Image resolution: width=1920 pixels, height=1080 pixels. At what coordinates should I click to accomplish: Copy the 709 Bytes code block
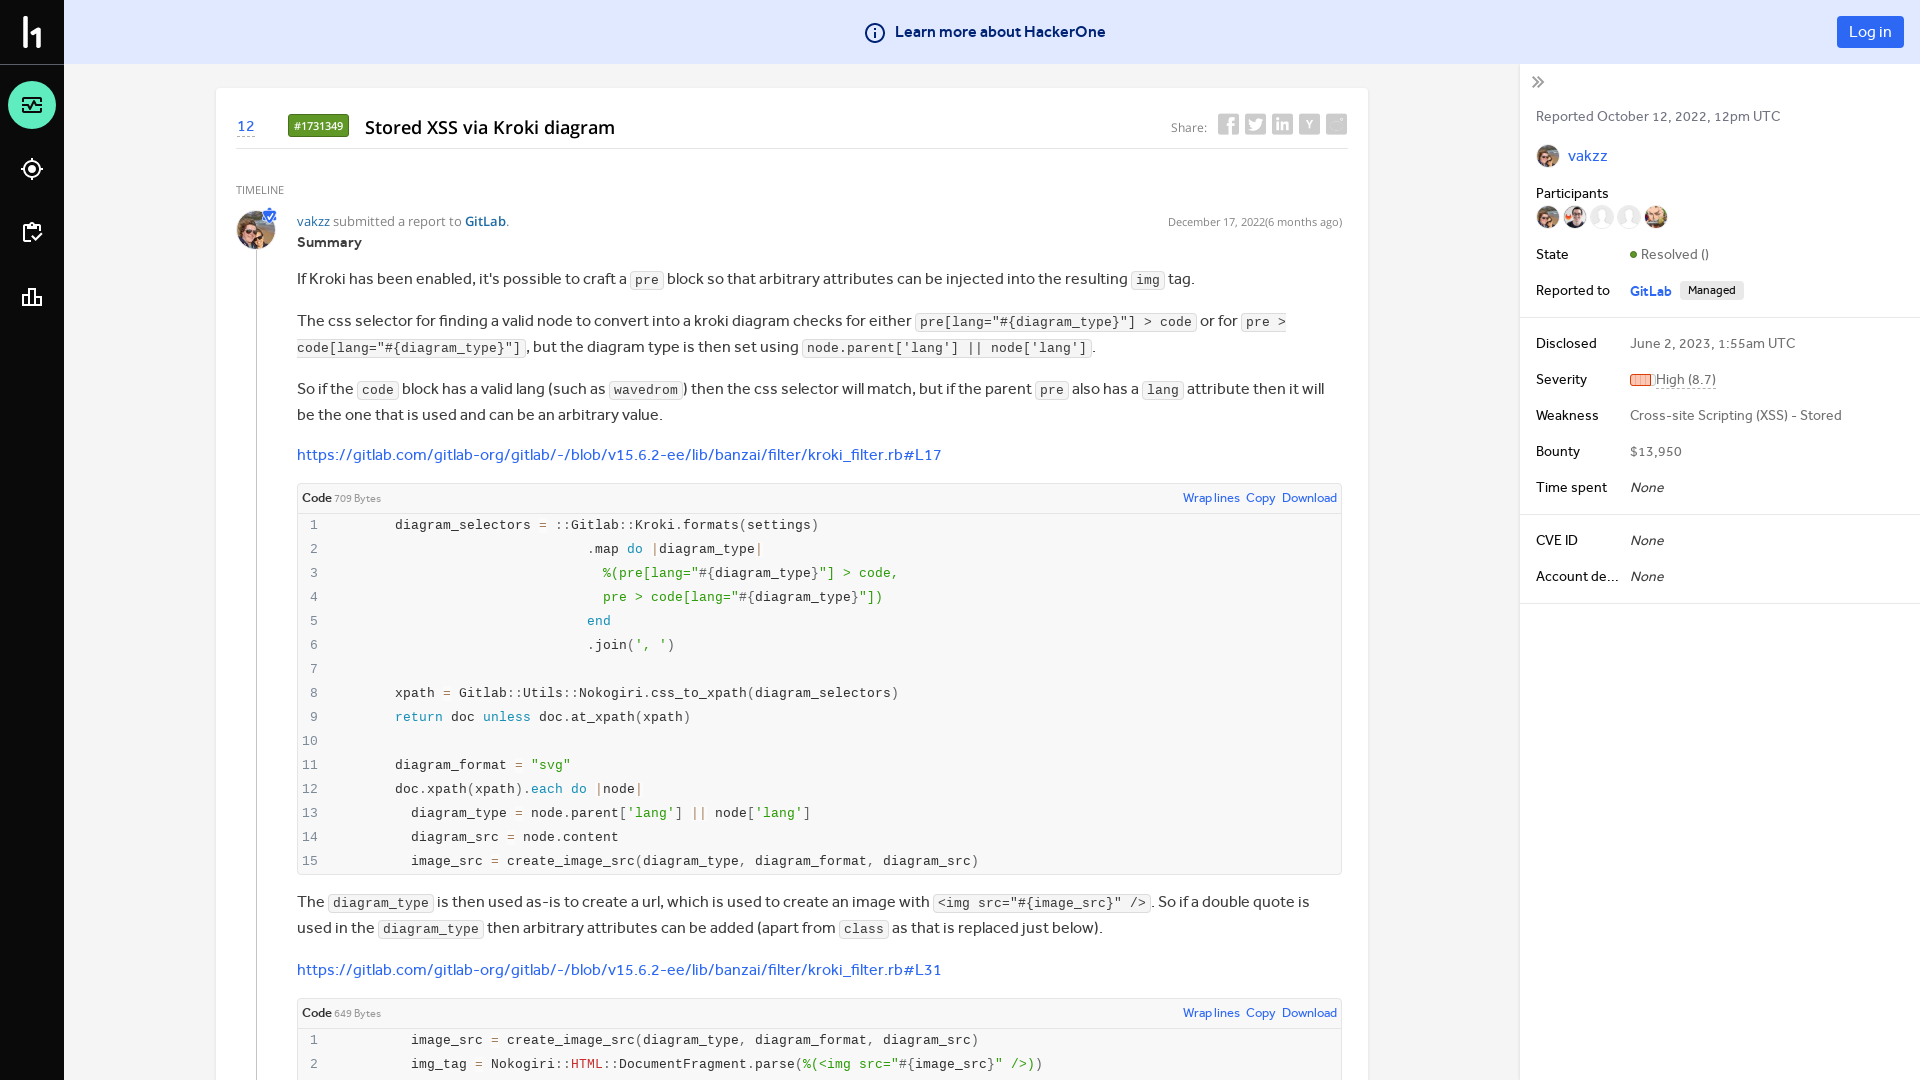[x=1260, y=498]
